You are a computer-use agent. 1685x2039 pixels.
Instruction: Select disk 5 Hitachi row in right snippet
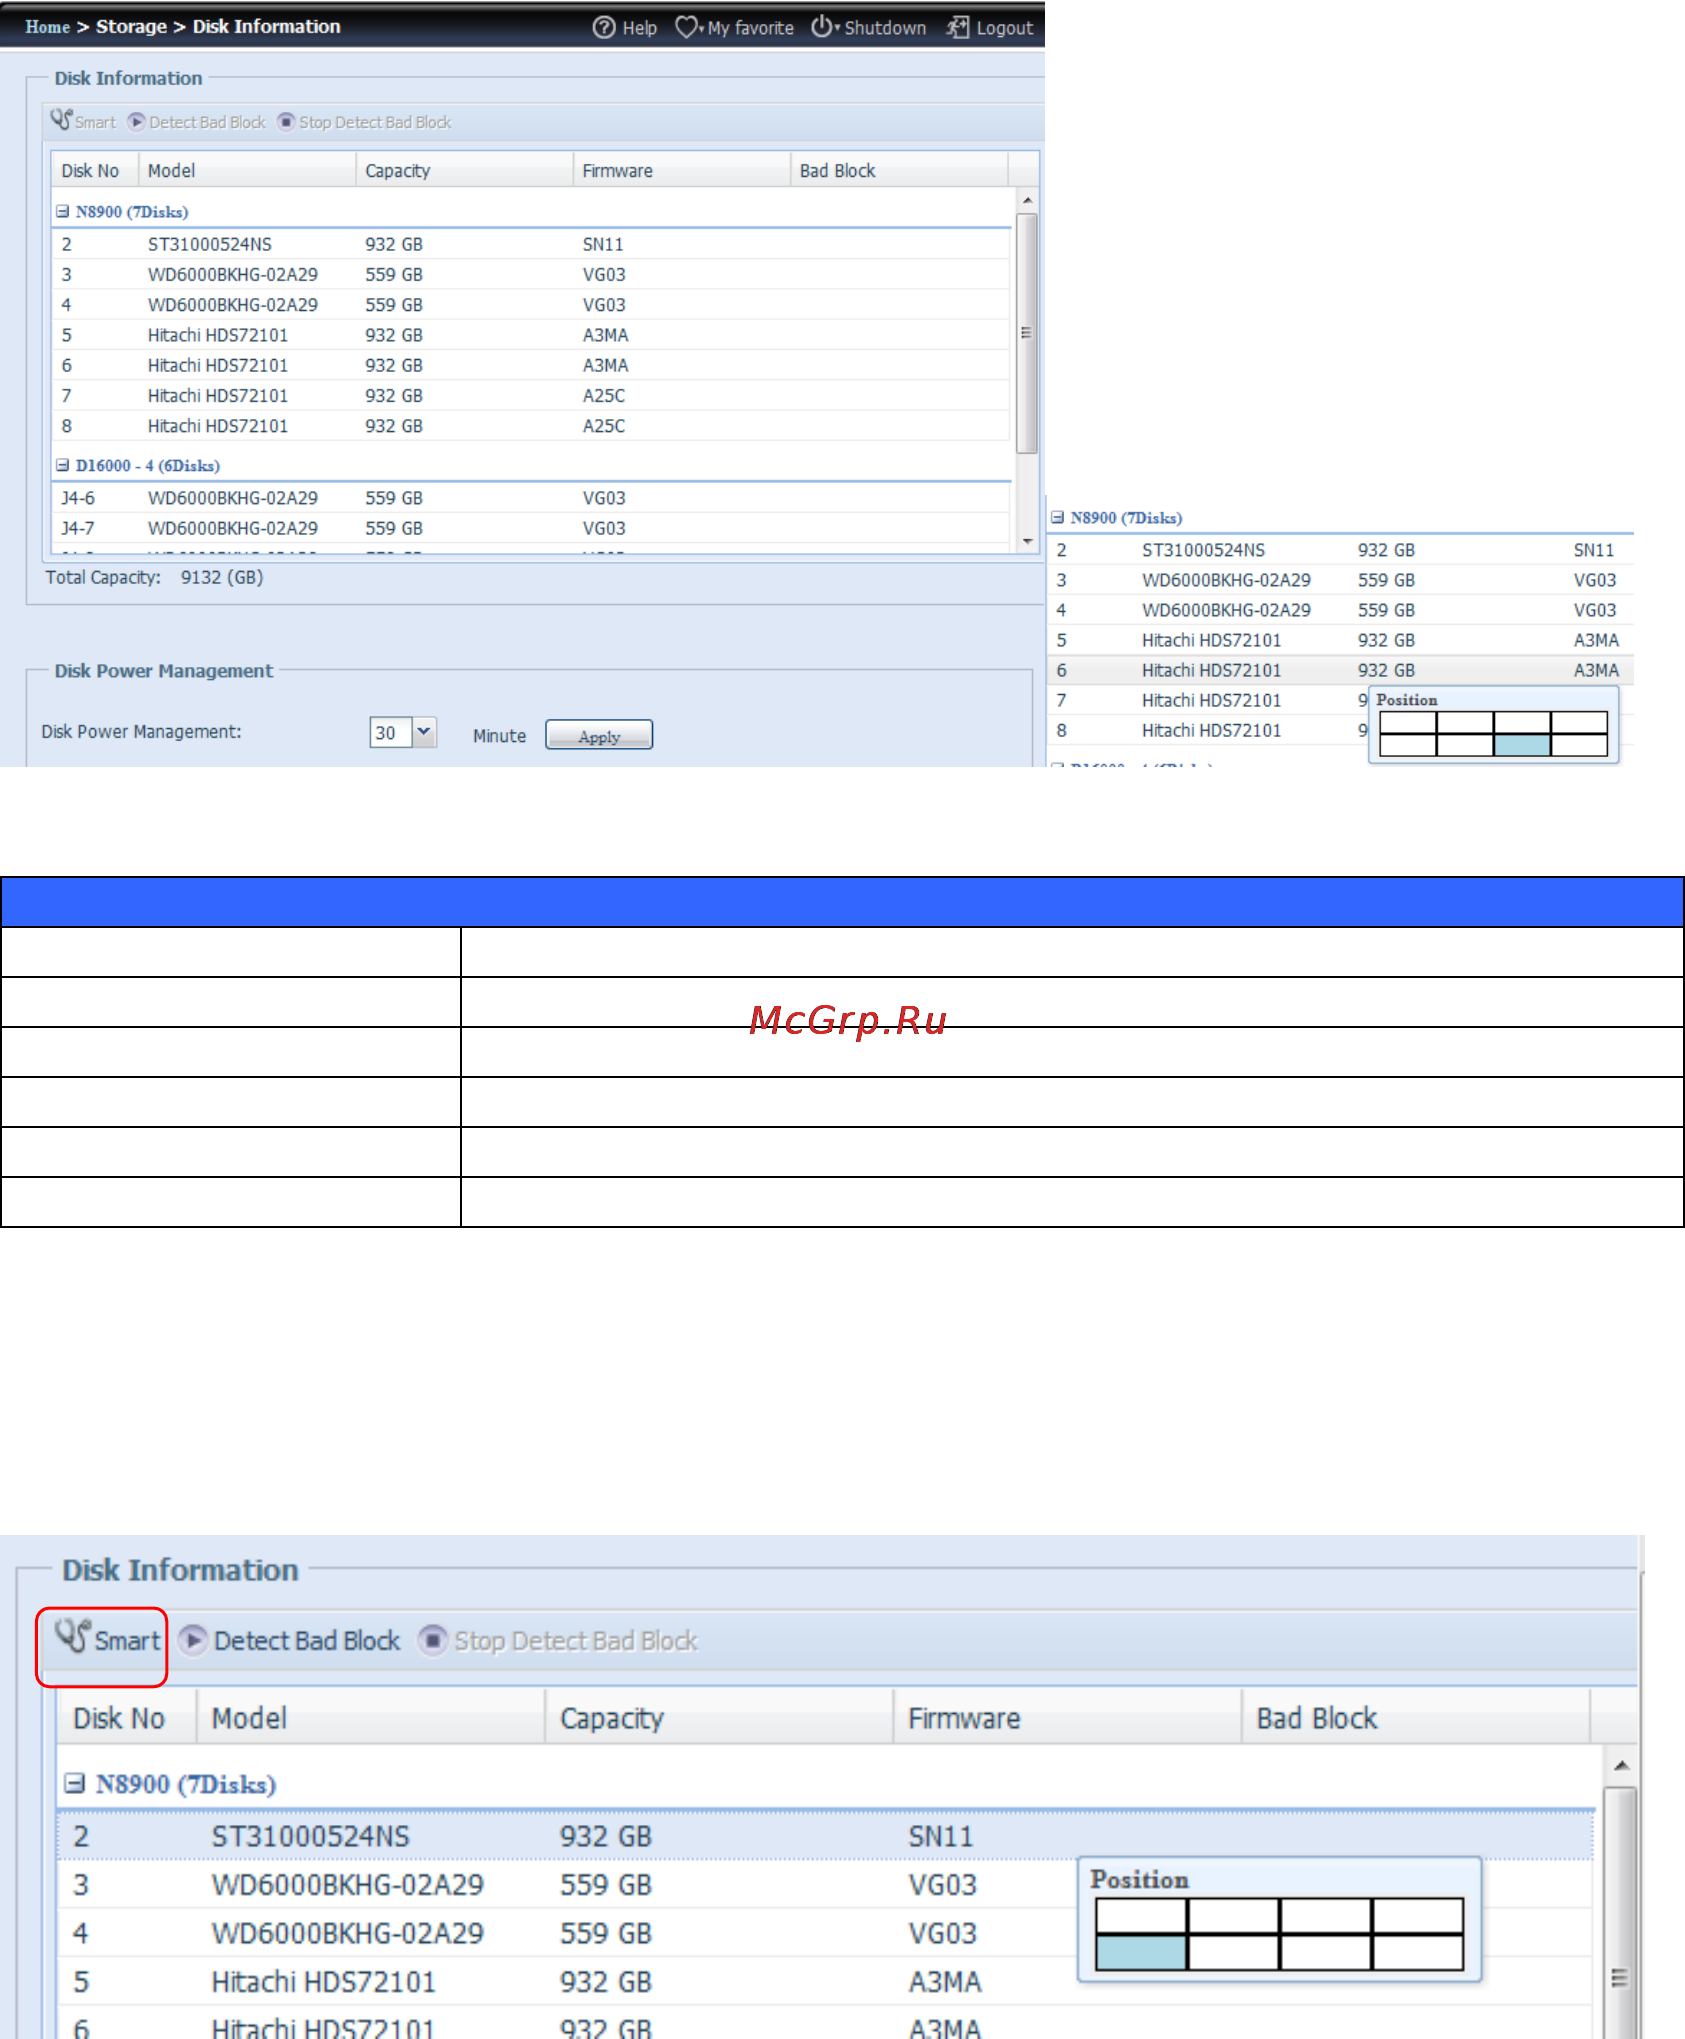coord(1340,640)
